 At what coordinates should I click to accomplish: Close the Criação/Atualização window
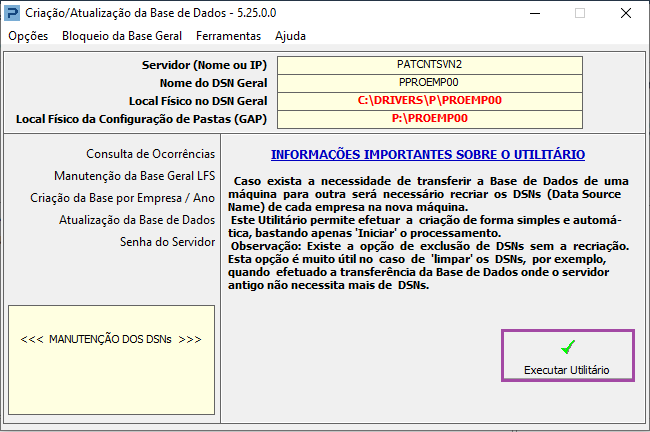626,13
